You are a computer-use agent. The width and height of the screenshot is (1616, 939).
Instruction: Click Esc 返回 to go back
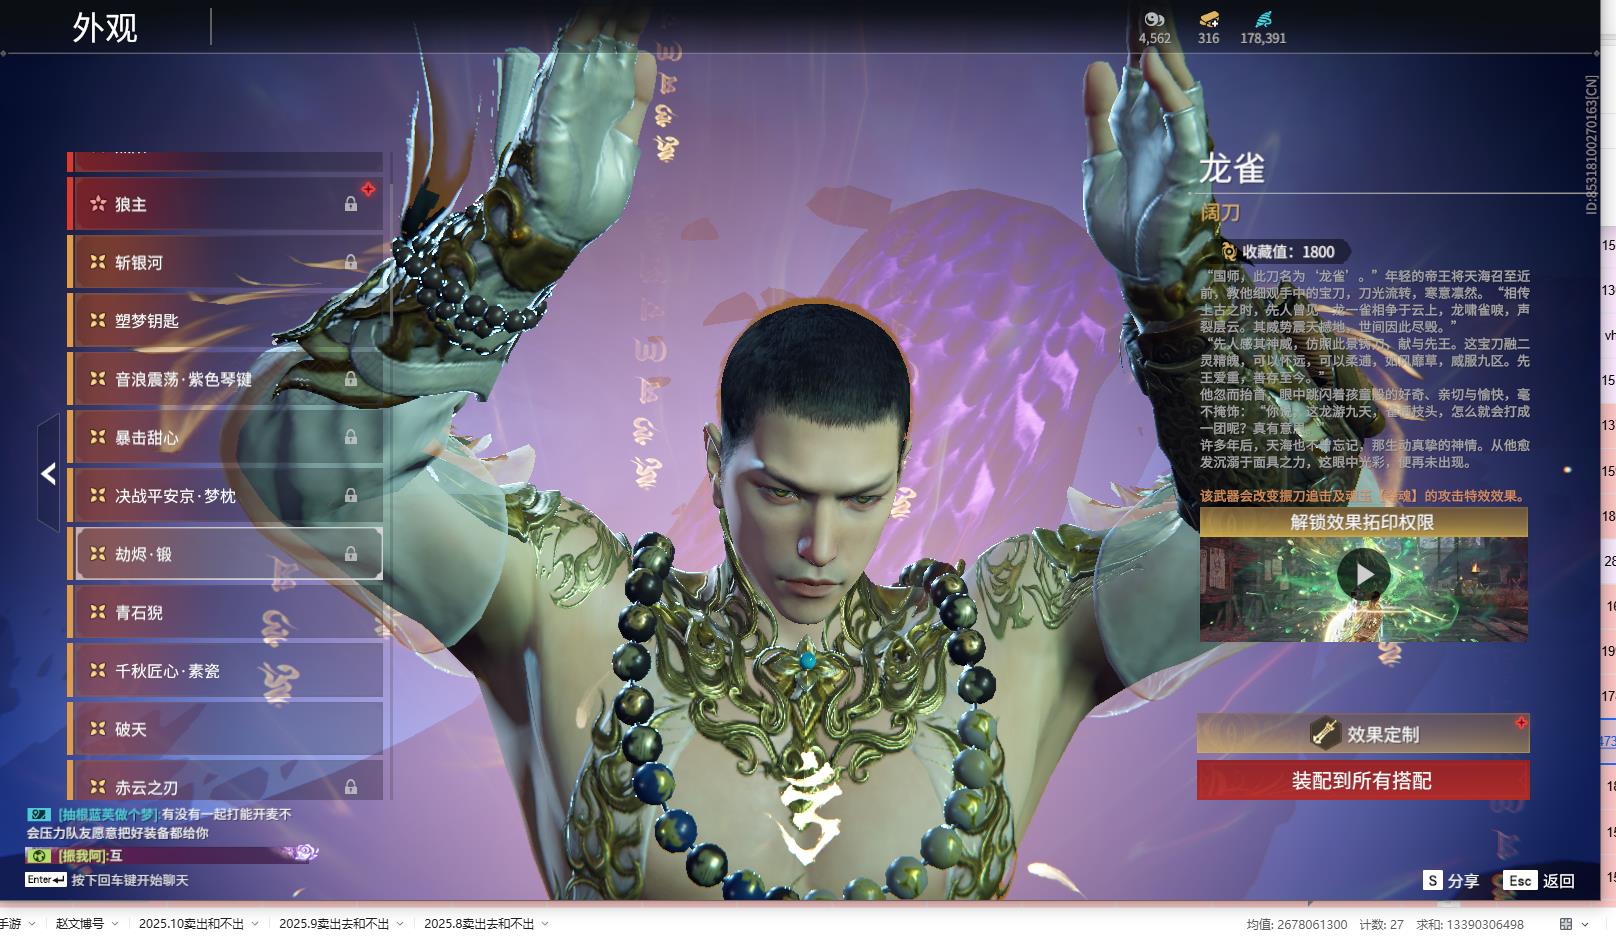tap(1539, 880)
